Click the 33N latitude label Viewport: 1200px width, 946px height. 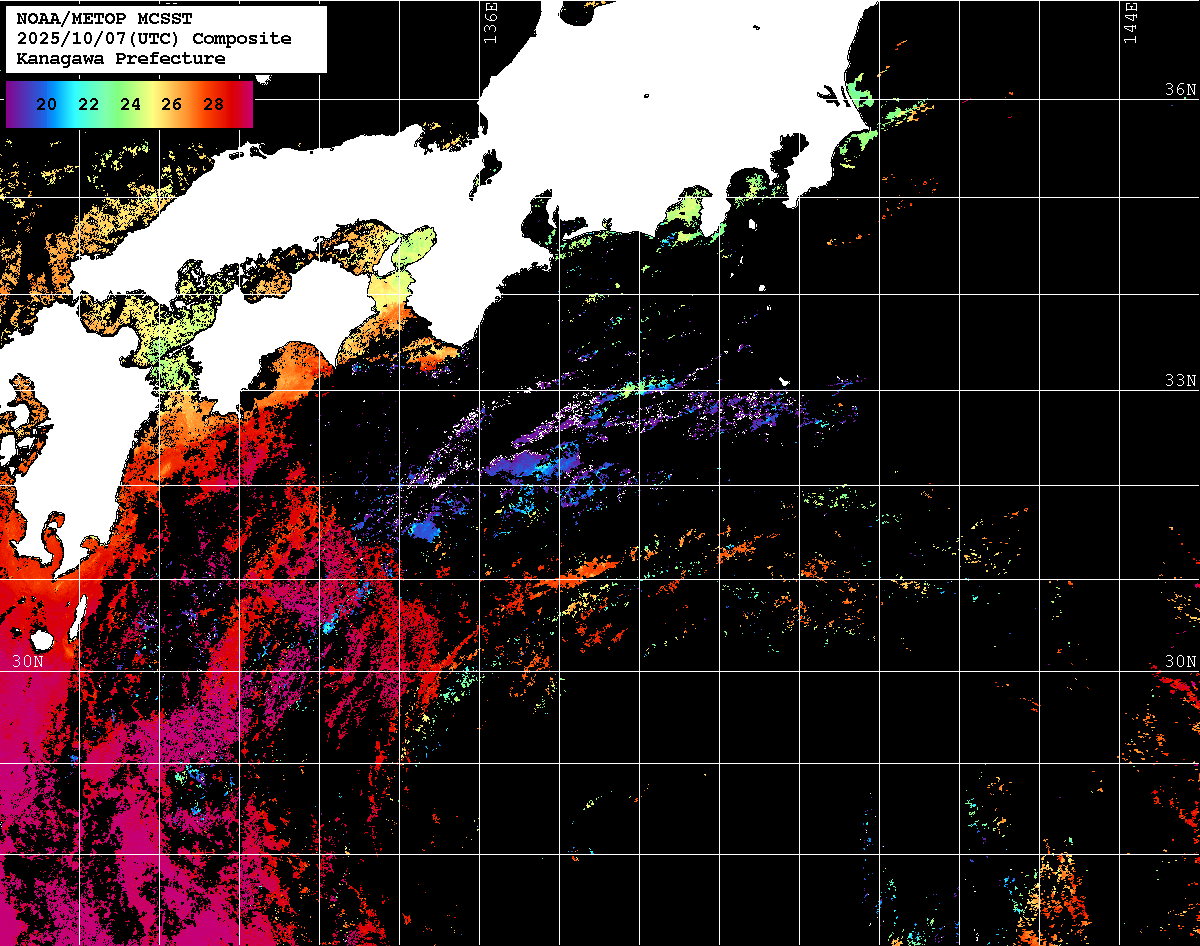(1180, 381)
